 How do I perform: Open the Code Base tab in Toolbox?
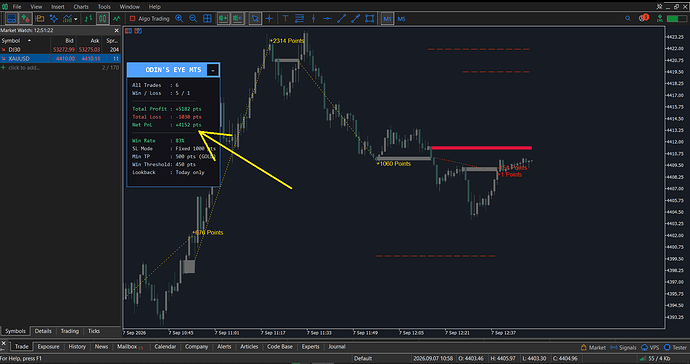click(280, 347)
